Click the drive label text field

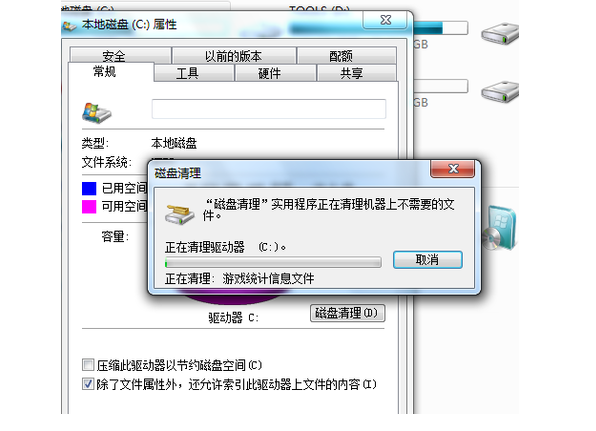(x=269, y=109)
